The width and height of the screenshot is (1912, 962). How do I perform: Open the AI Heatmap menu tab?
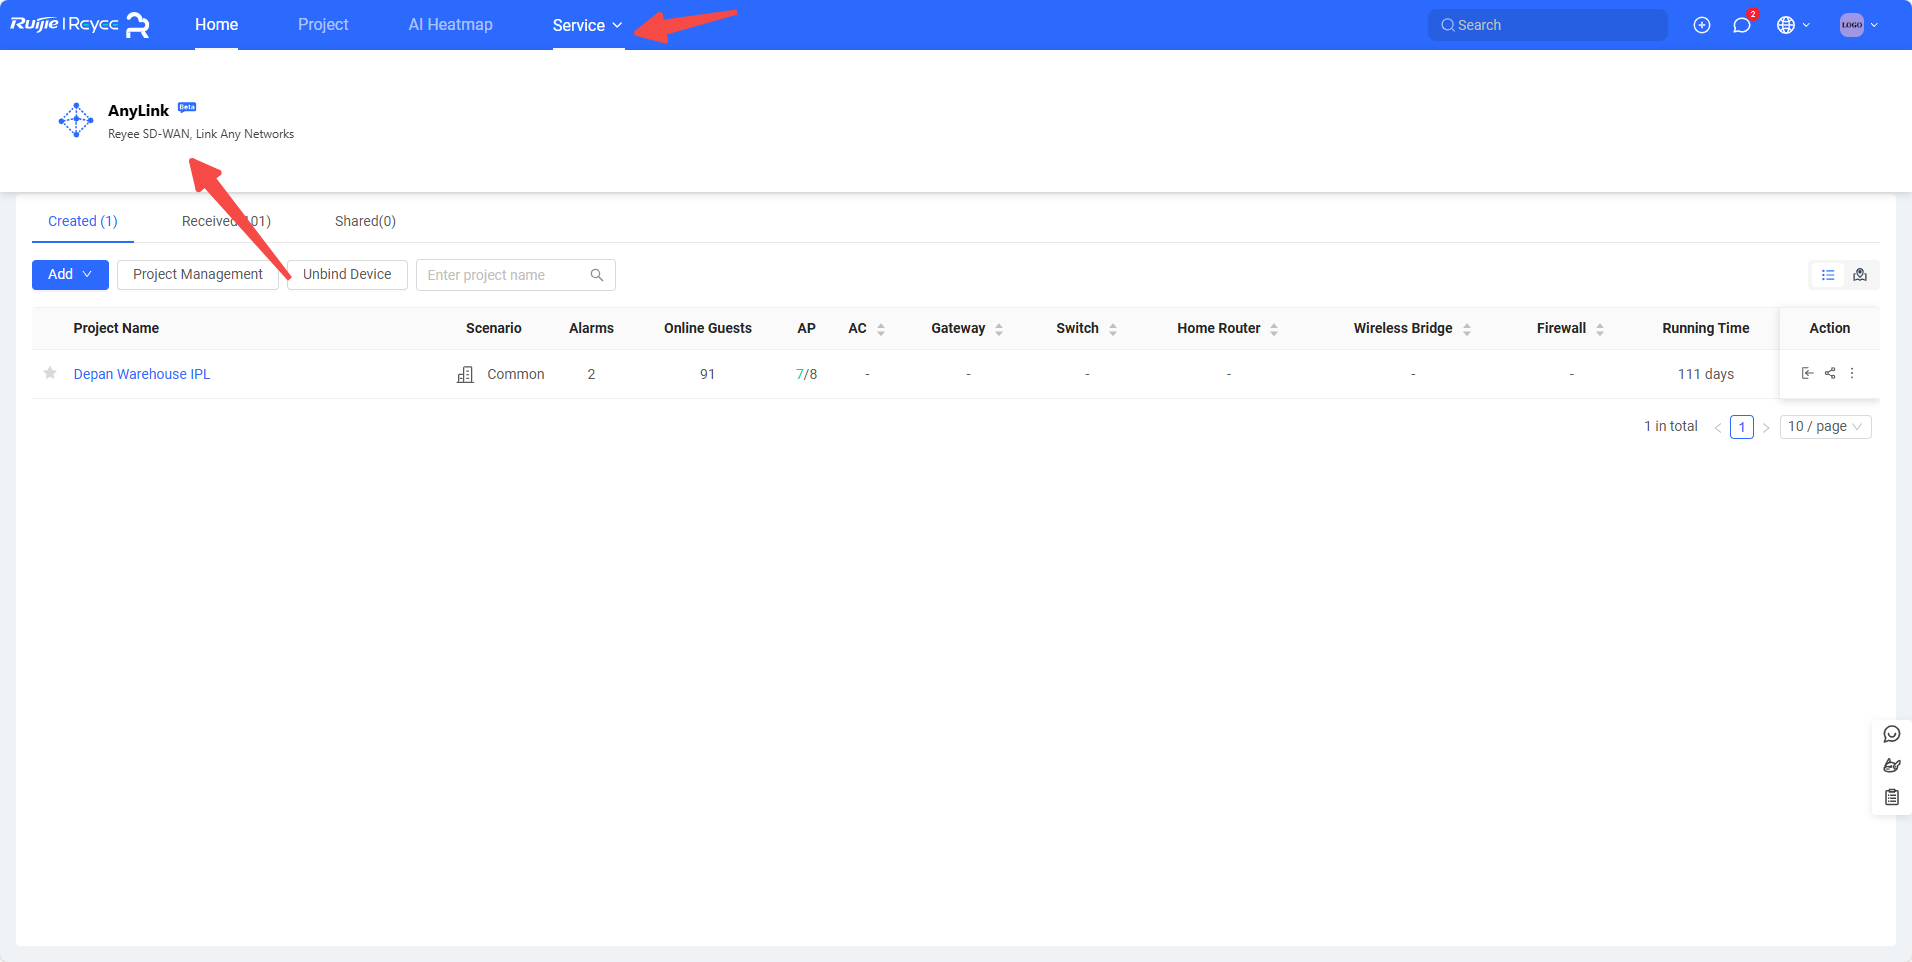(x=450, y=25)
